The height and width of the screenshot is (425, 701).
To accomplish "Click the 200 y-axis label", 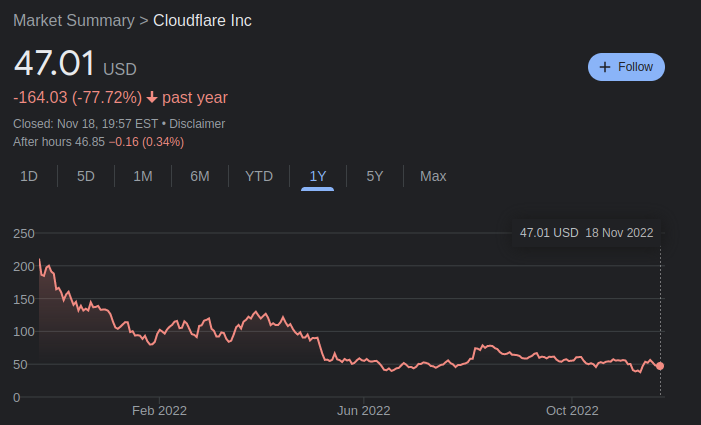I will [24, 267].
